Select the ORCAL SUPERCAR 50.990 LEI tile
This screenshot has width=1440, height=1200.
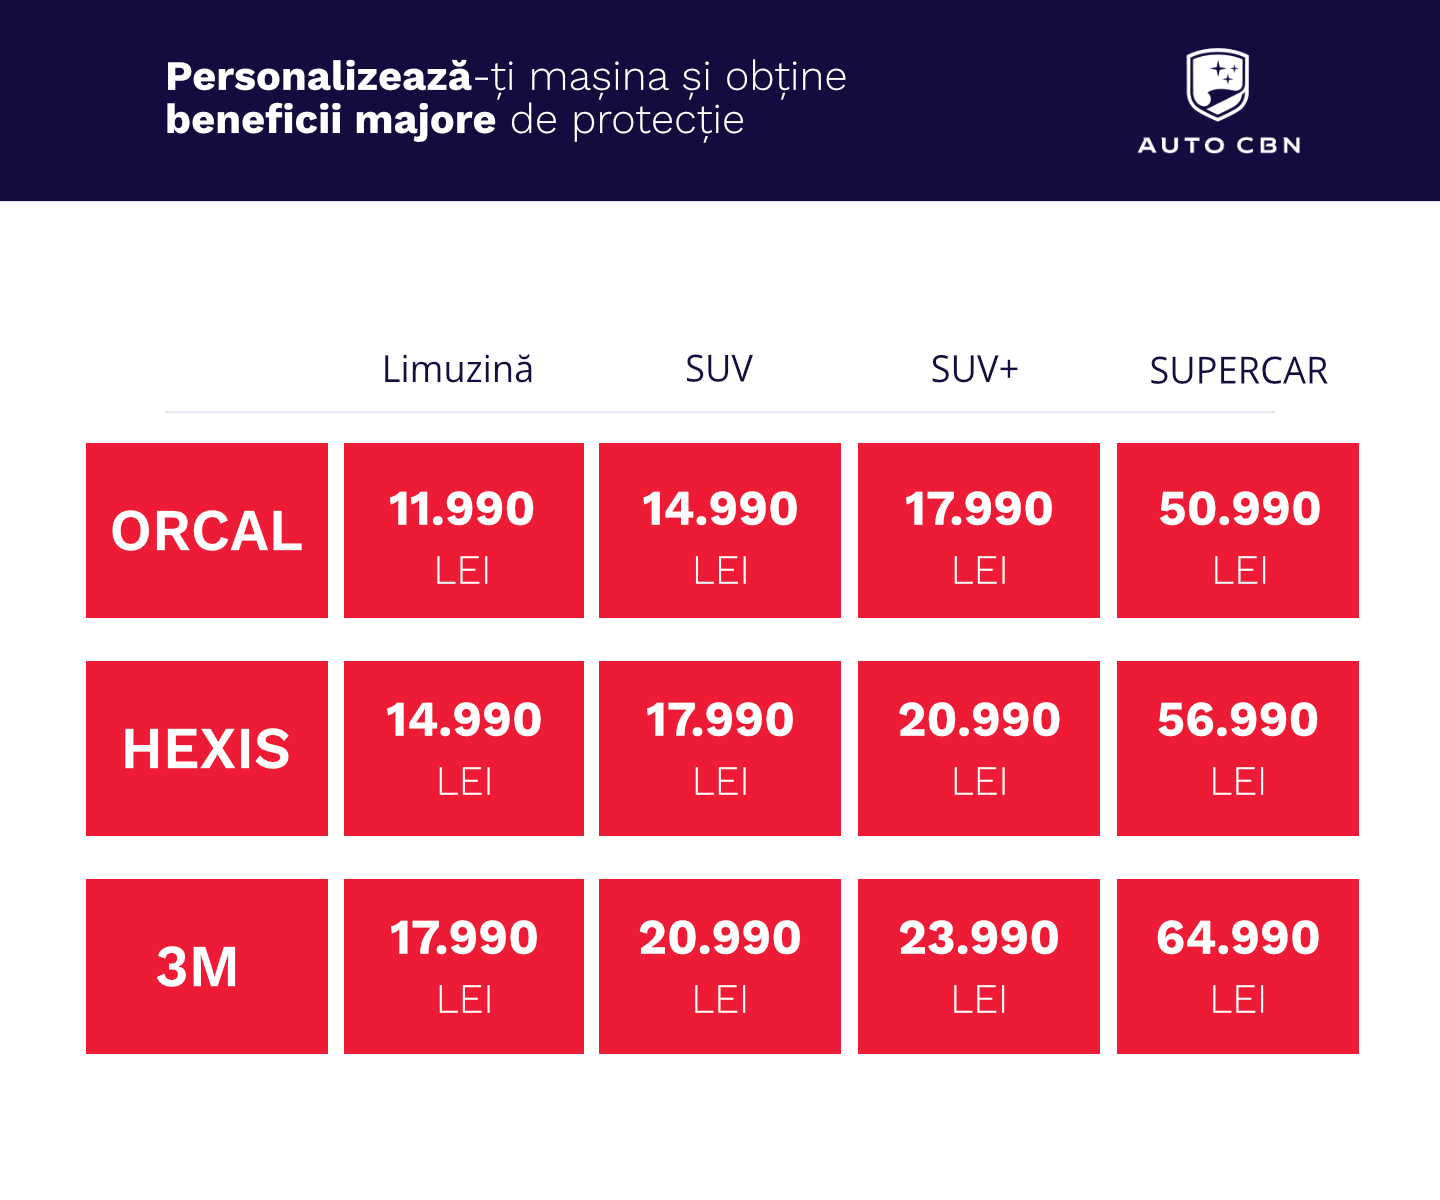coord(1238,530)
